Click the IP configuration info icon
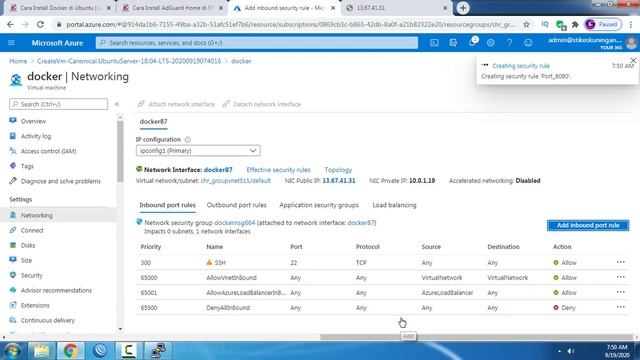Image resolution: width=640 pixels, height=360 pixels. click(x=188, y=140)
